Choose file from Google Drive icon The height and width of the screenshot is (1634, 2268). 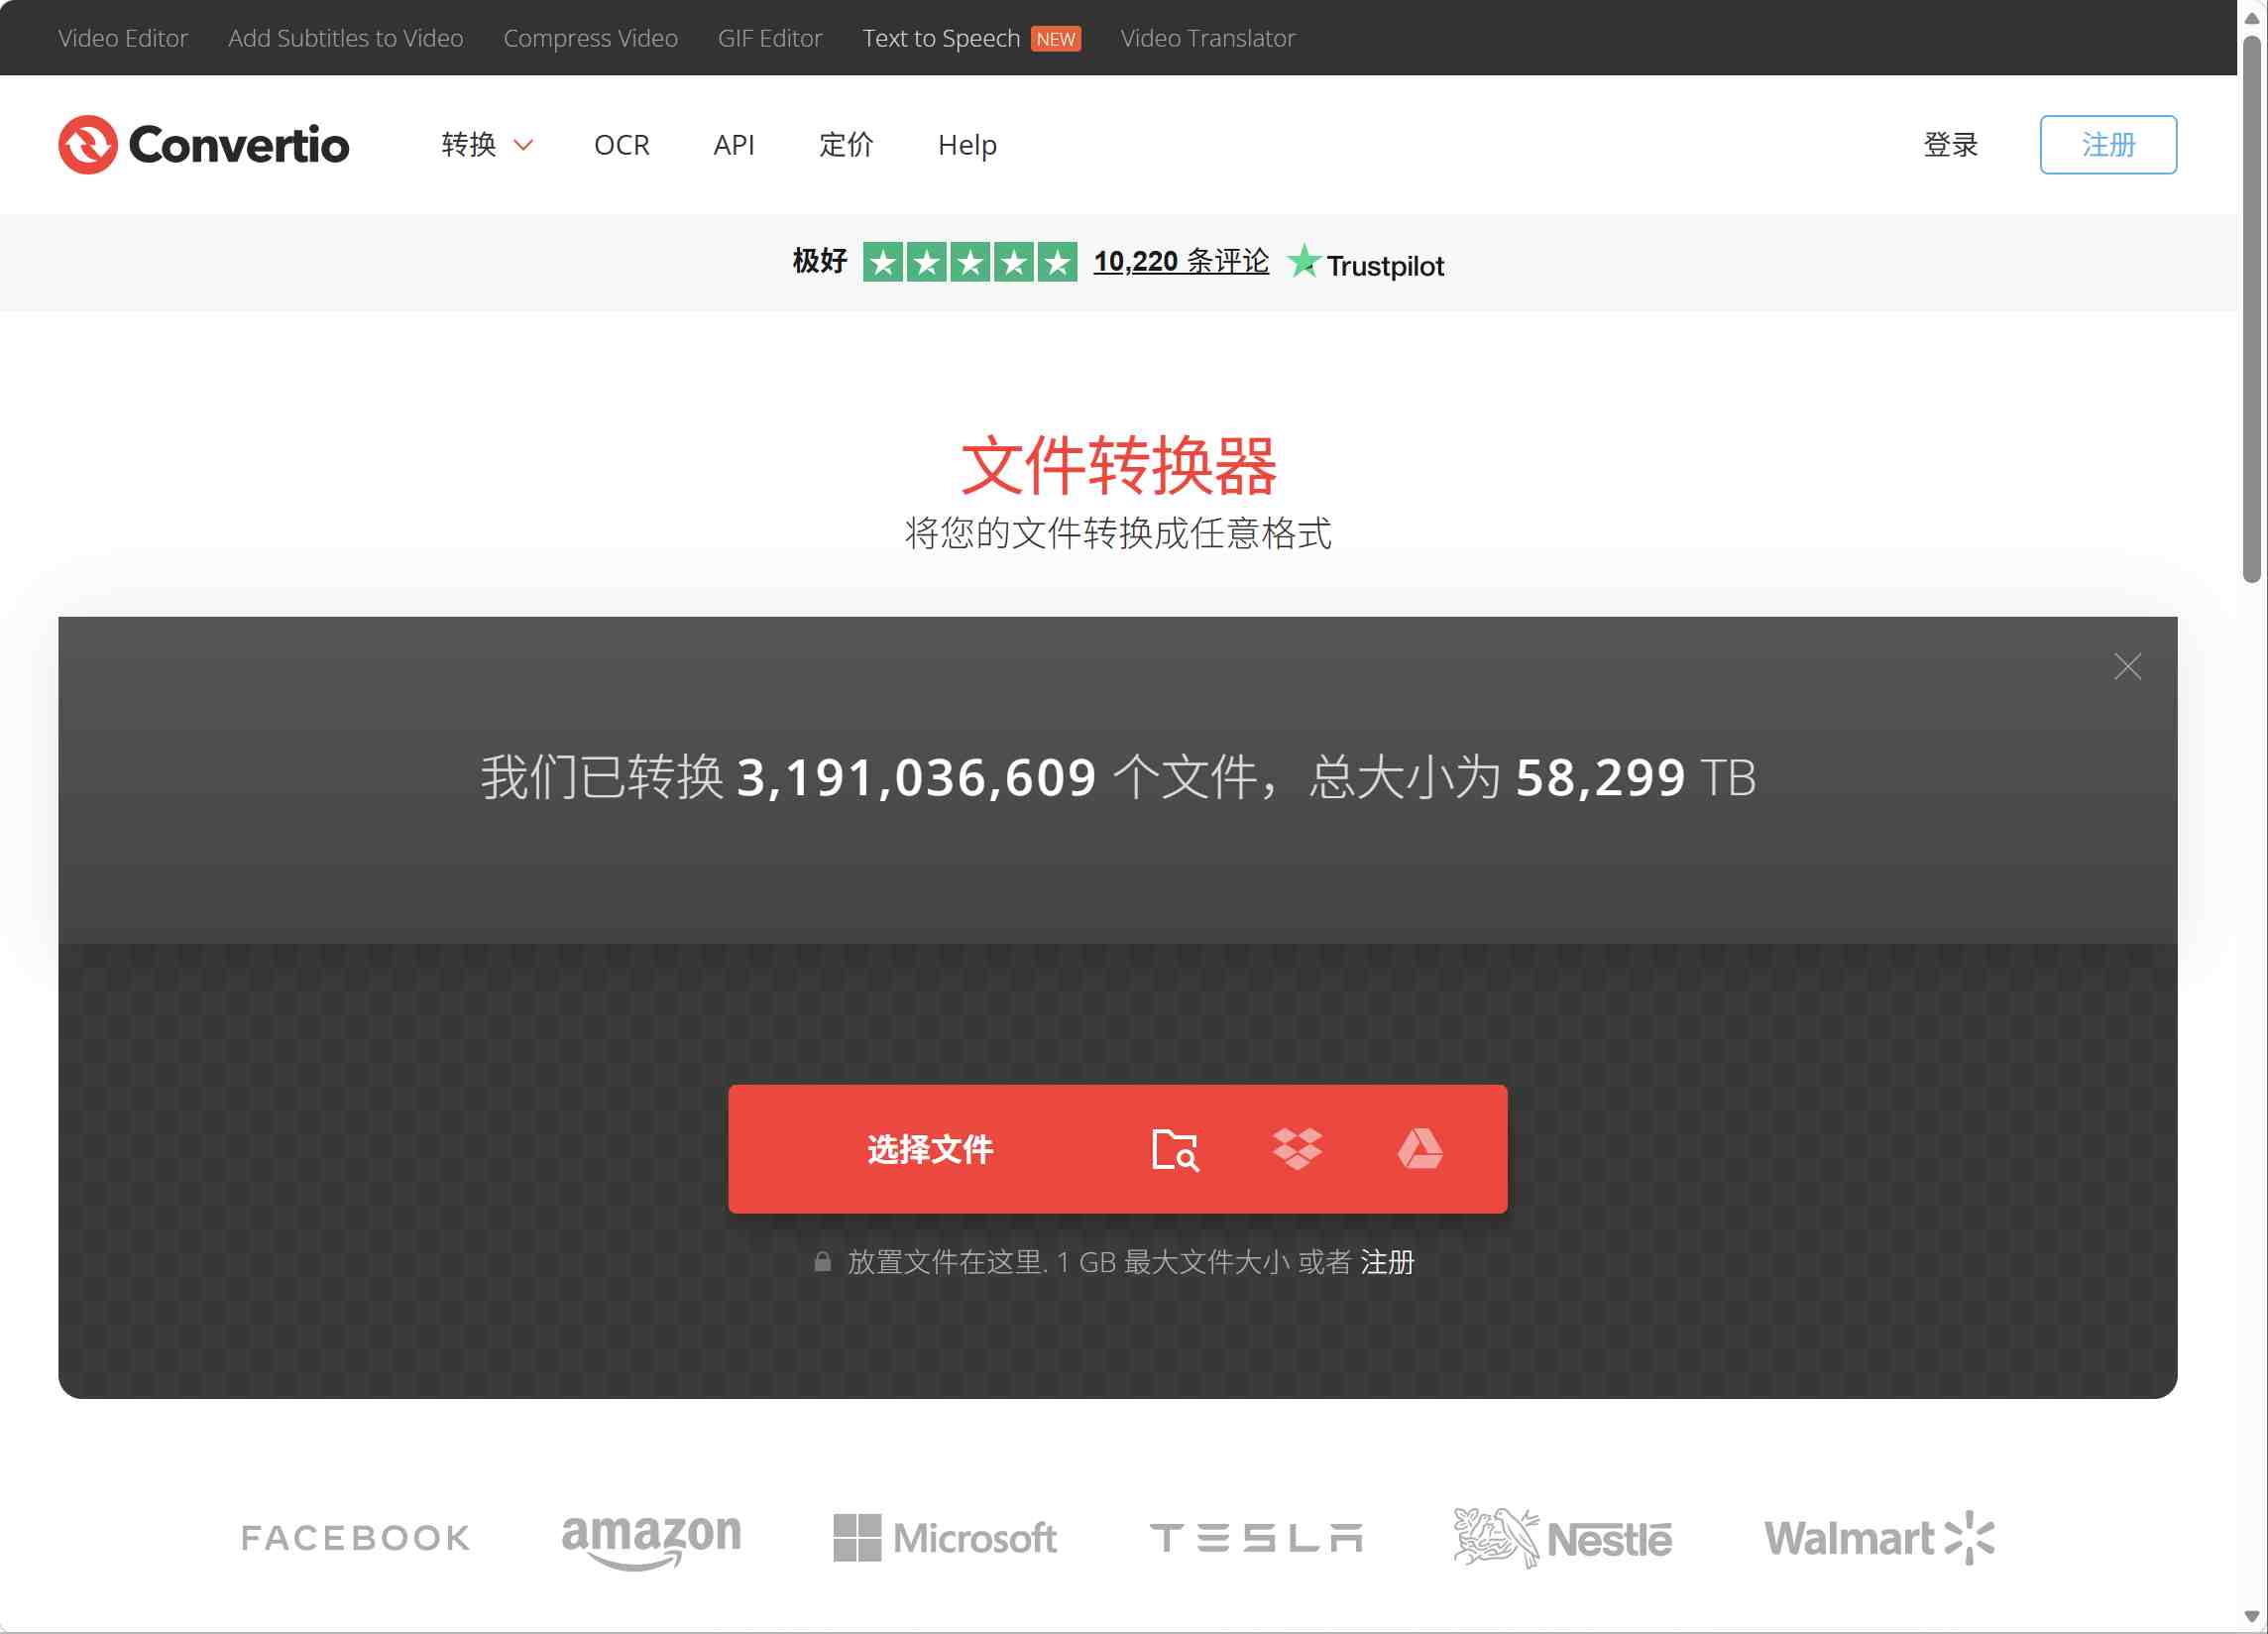[1420, 1149]
